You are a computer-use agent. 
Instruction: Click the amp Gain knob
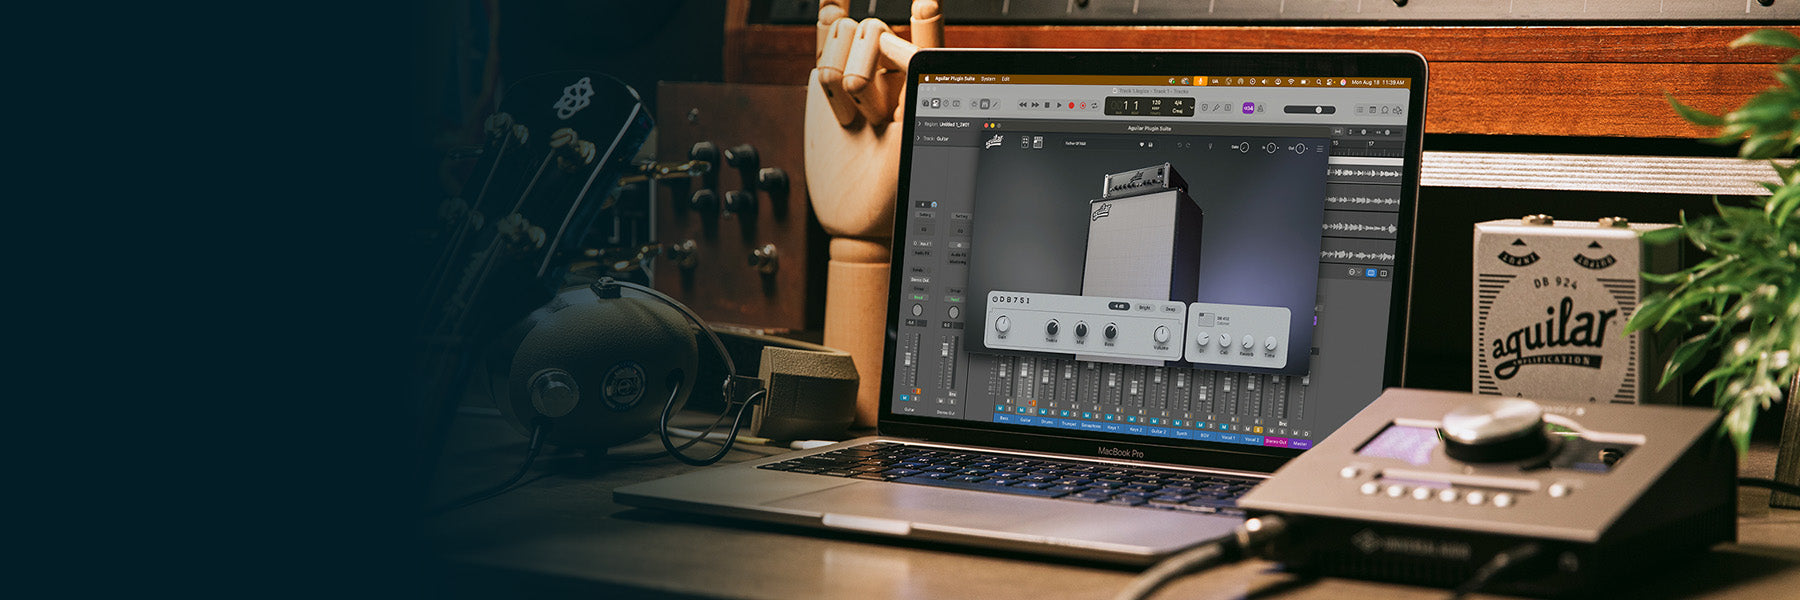click(x=1002, y=326)
